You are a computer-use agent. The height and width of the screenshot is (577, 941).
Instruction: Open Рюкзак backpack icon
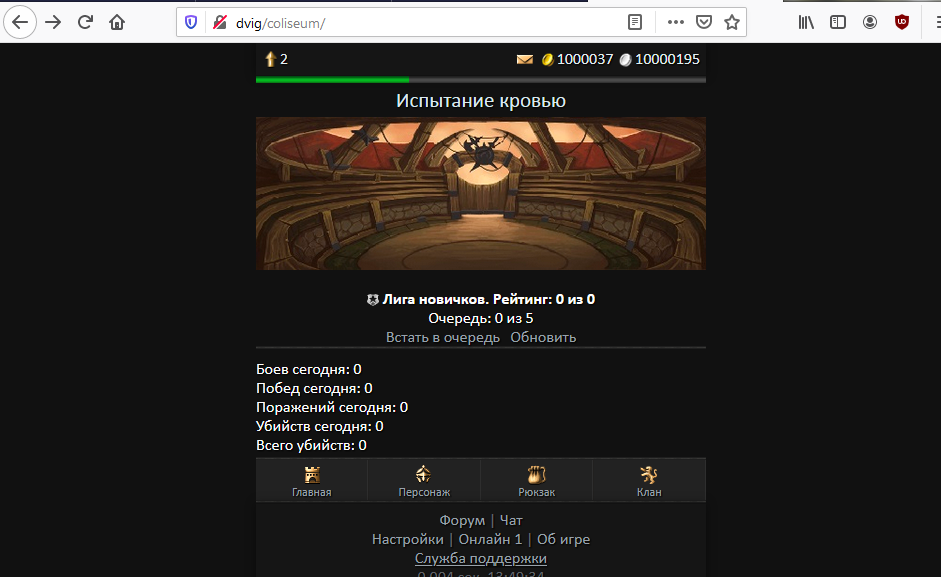click(x=537, y=474)
